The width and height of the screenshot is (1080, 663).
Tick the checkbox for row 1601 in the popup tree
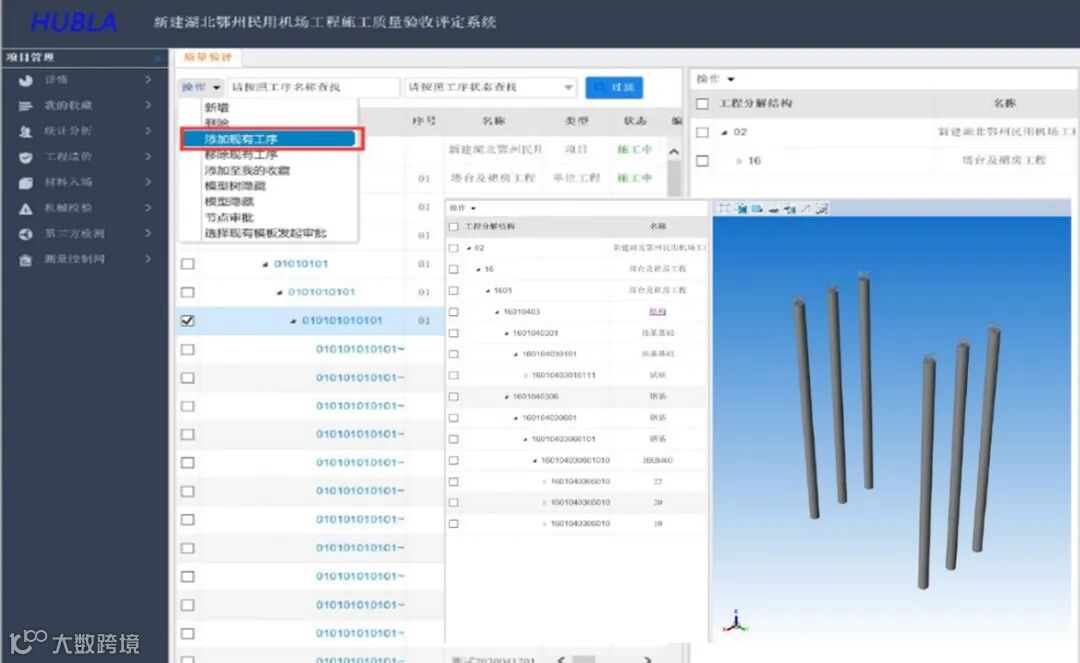453,291
